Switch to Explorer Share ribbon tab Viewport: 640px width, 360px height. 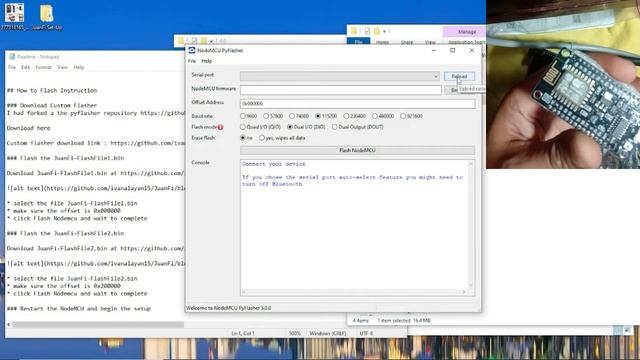pos(407,42)
